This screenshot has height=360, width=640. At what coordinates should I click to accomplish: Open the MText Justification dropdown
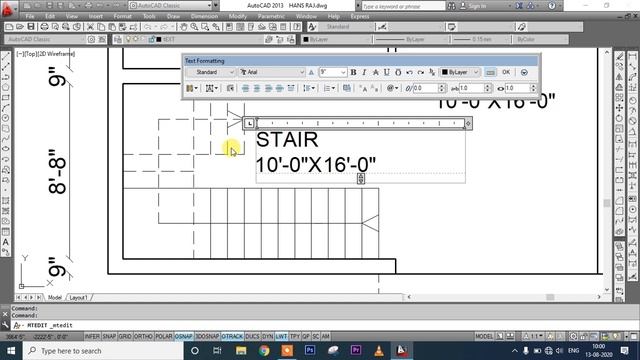point(211,88)
